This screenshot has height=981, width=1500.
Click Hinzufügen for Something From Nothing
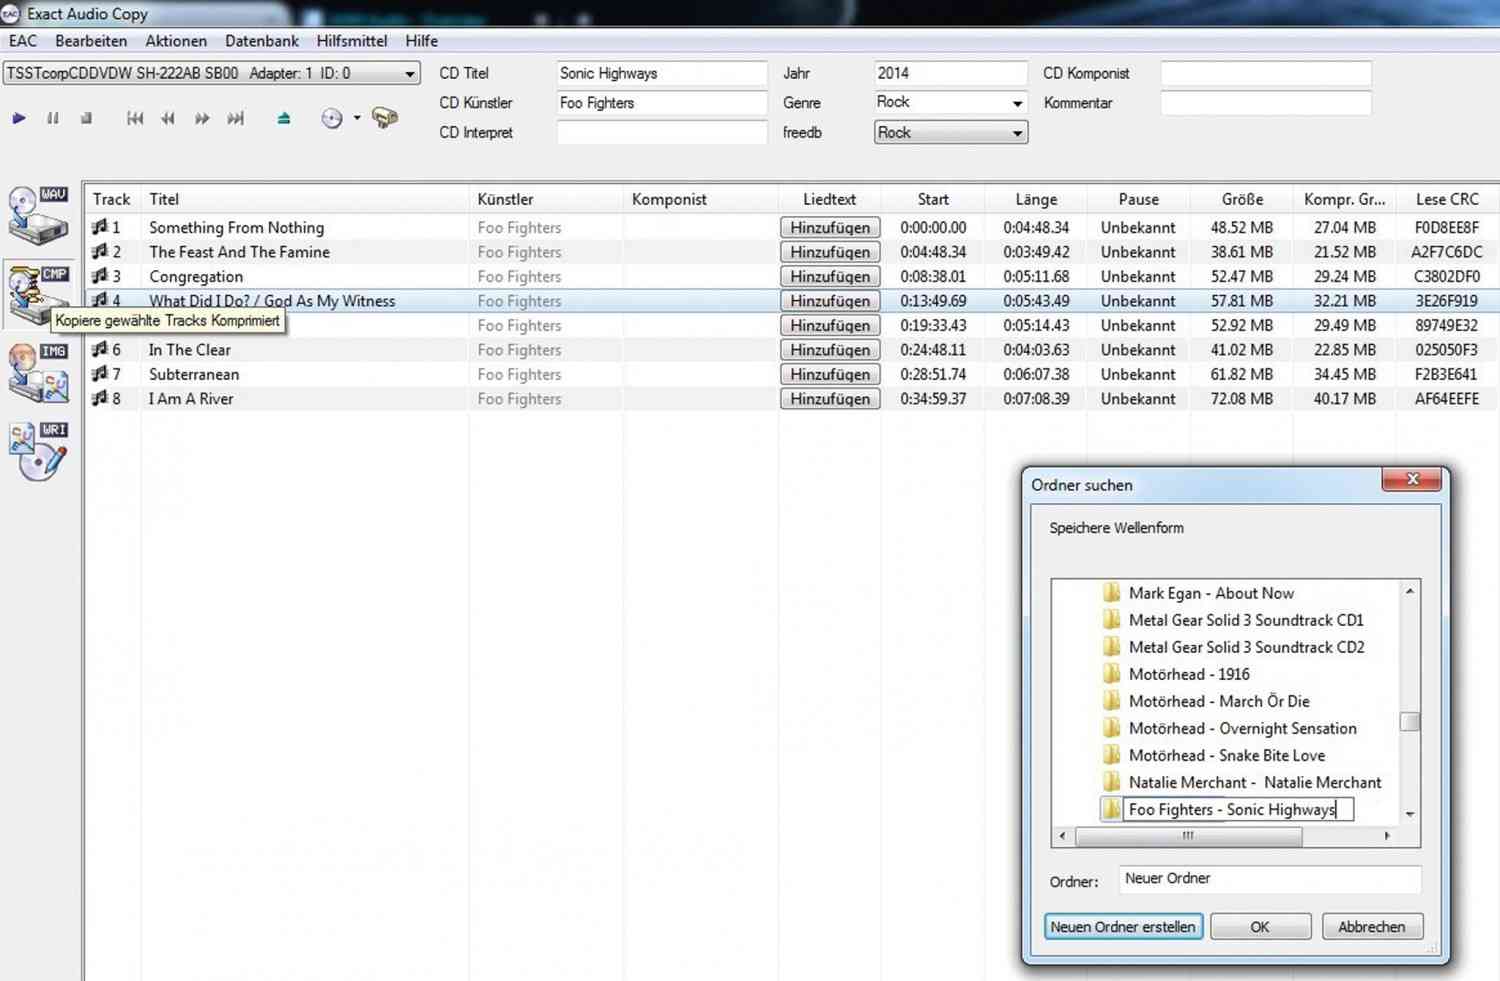tap(830, 227)
